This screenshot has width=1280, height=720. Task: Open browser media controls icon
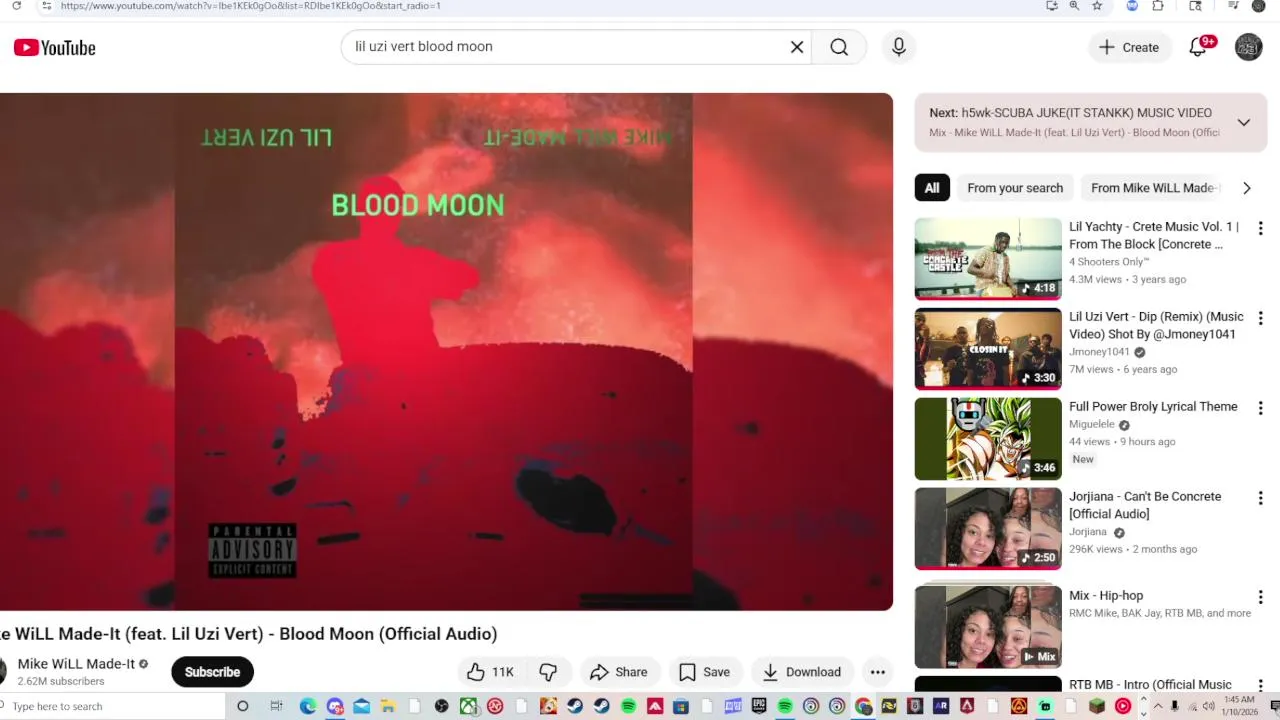click(x=1233, y=6)
